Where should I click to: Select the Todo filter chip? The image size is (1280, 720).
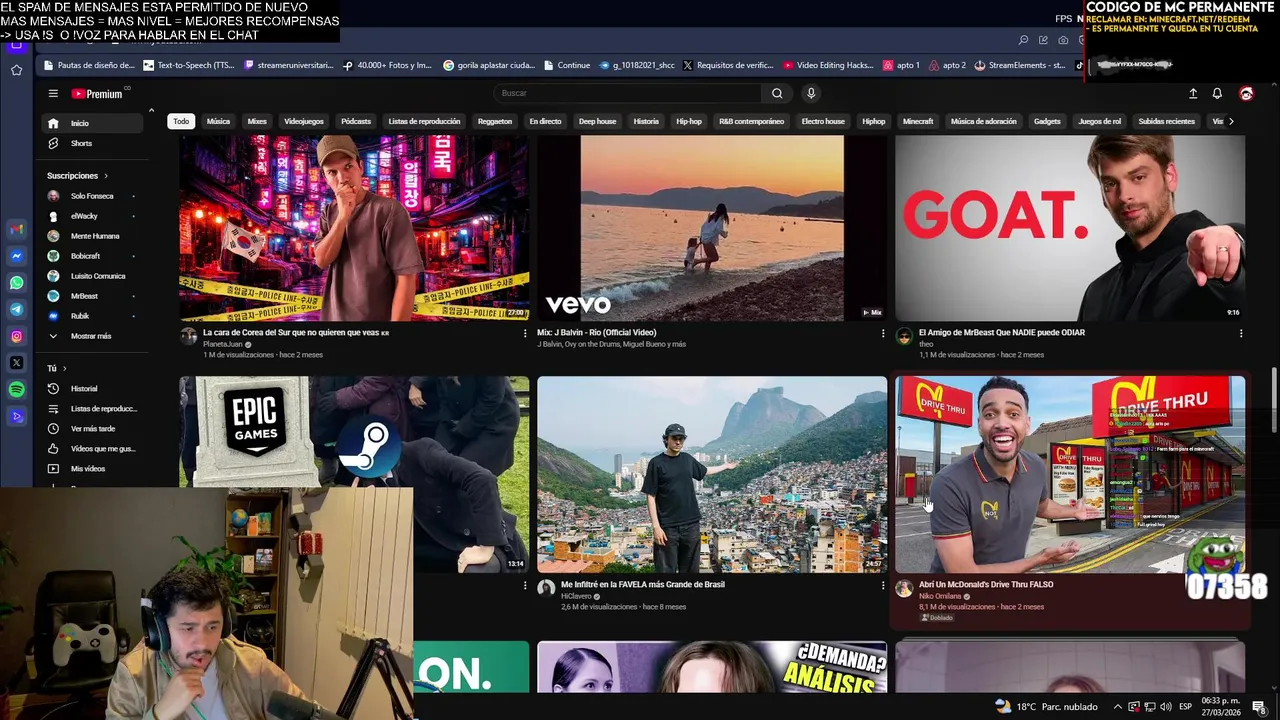click(x=181, y=121)
